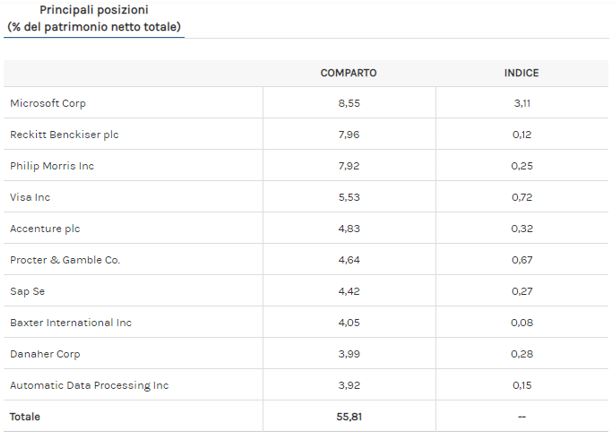Click the COMPARTO column header
The width and height of the screenshot is (616, 439).
pos(348,73)
